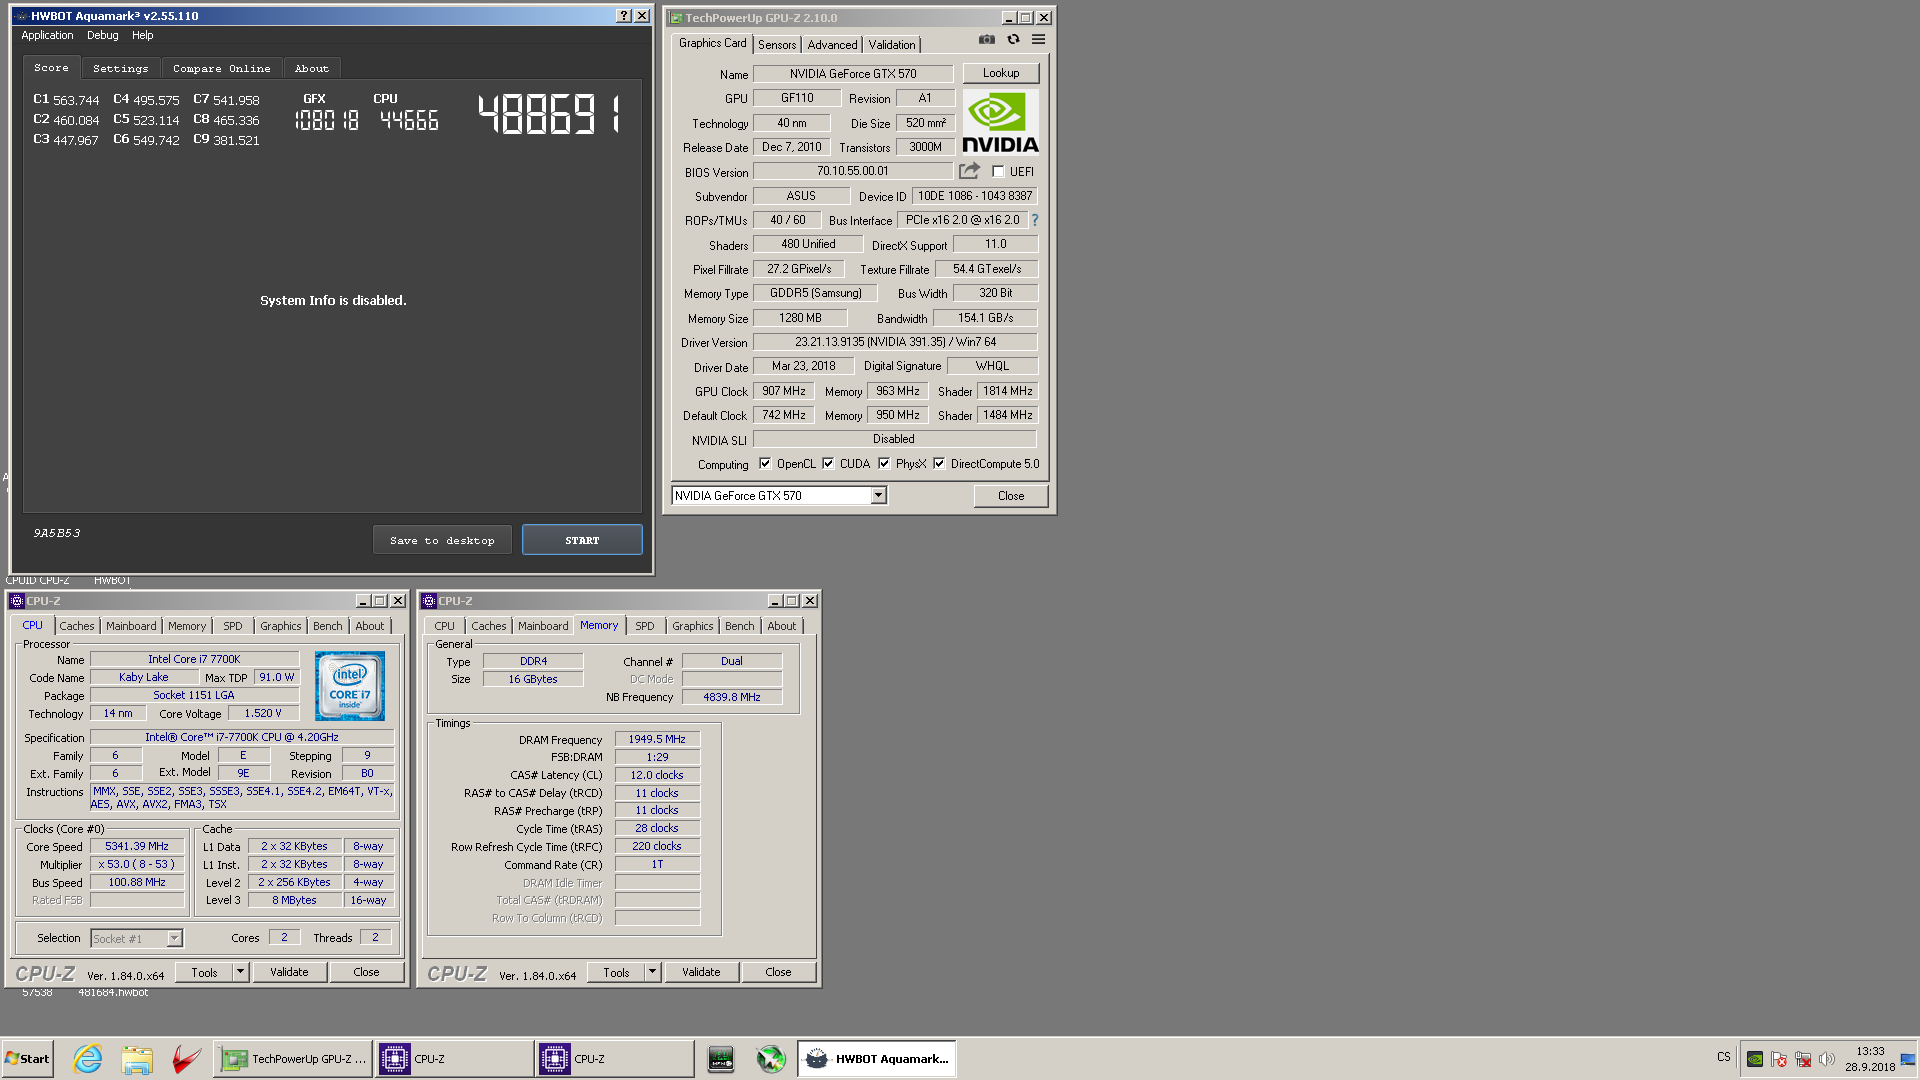Click the BIOS export share arrow icon
Viewport: 1920px width, 1080px height.
(969, 171)
